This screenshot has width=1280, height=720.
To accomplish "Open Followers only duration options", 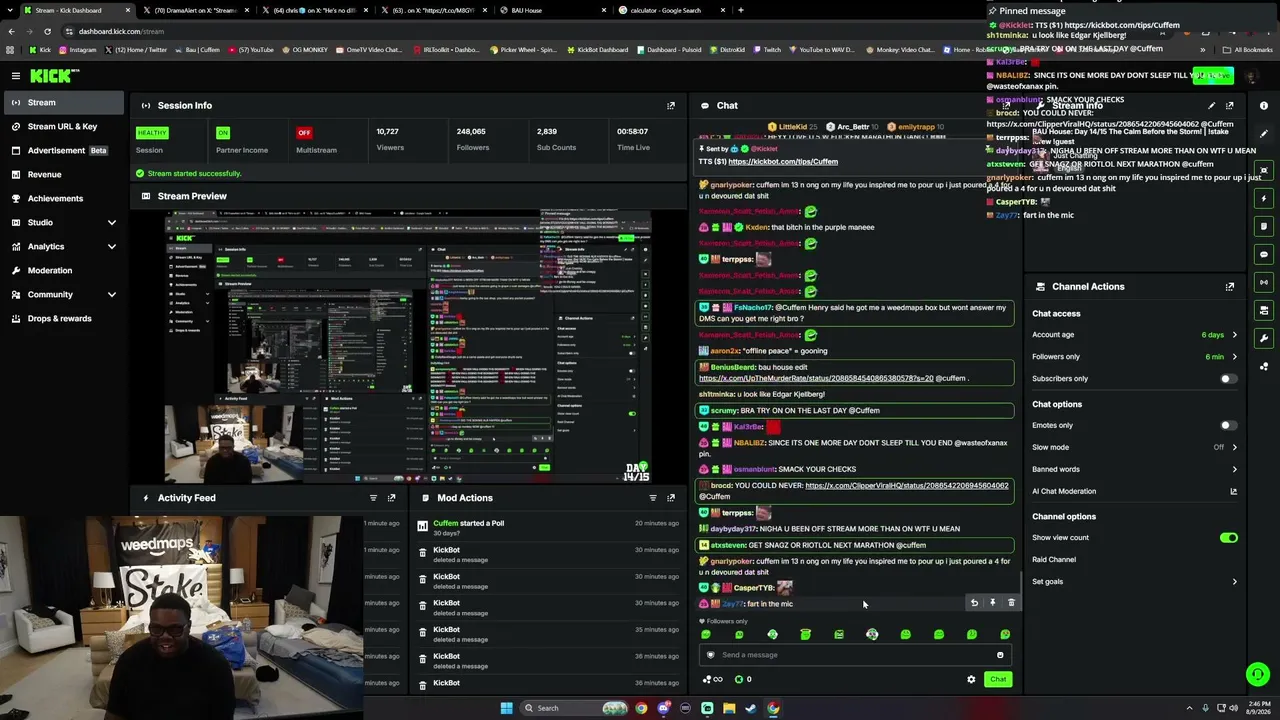I will (1134, 357).
